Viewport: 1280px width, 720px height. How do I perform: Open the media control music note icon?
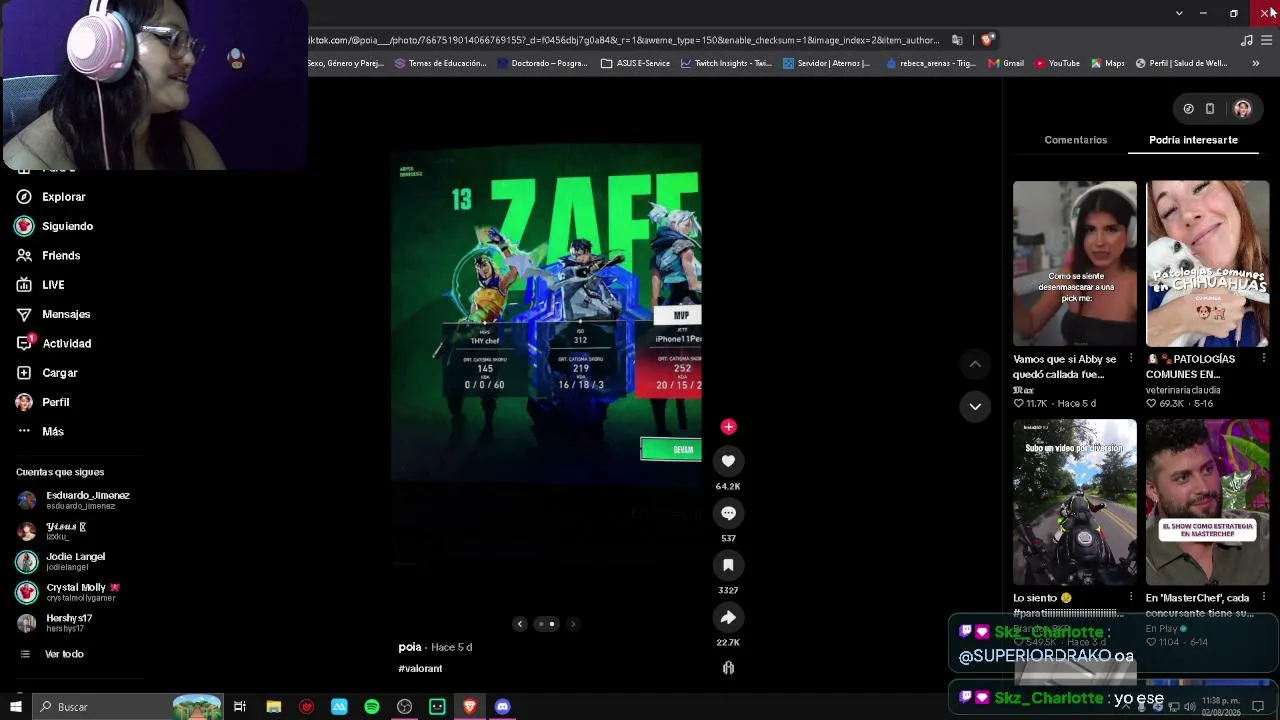pos(1246,40)
